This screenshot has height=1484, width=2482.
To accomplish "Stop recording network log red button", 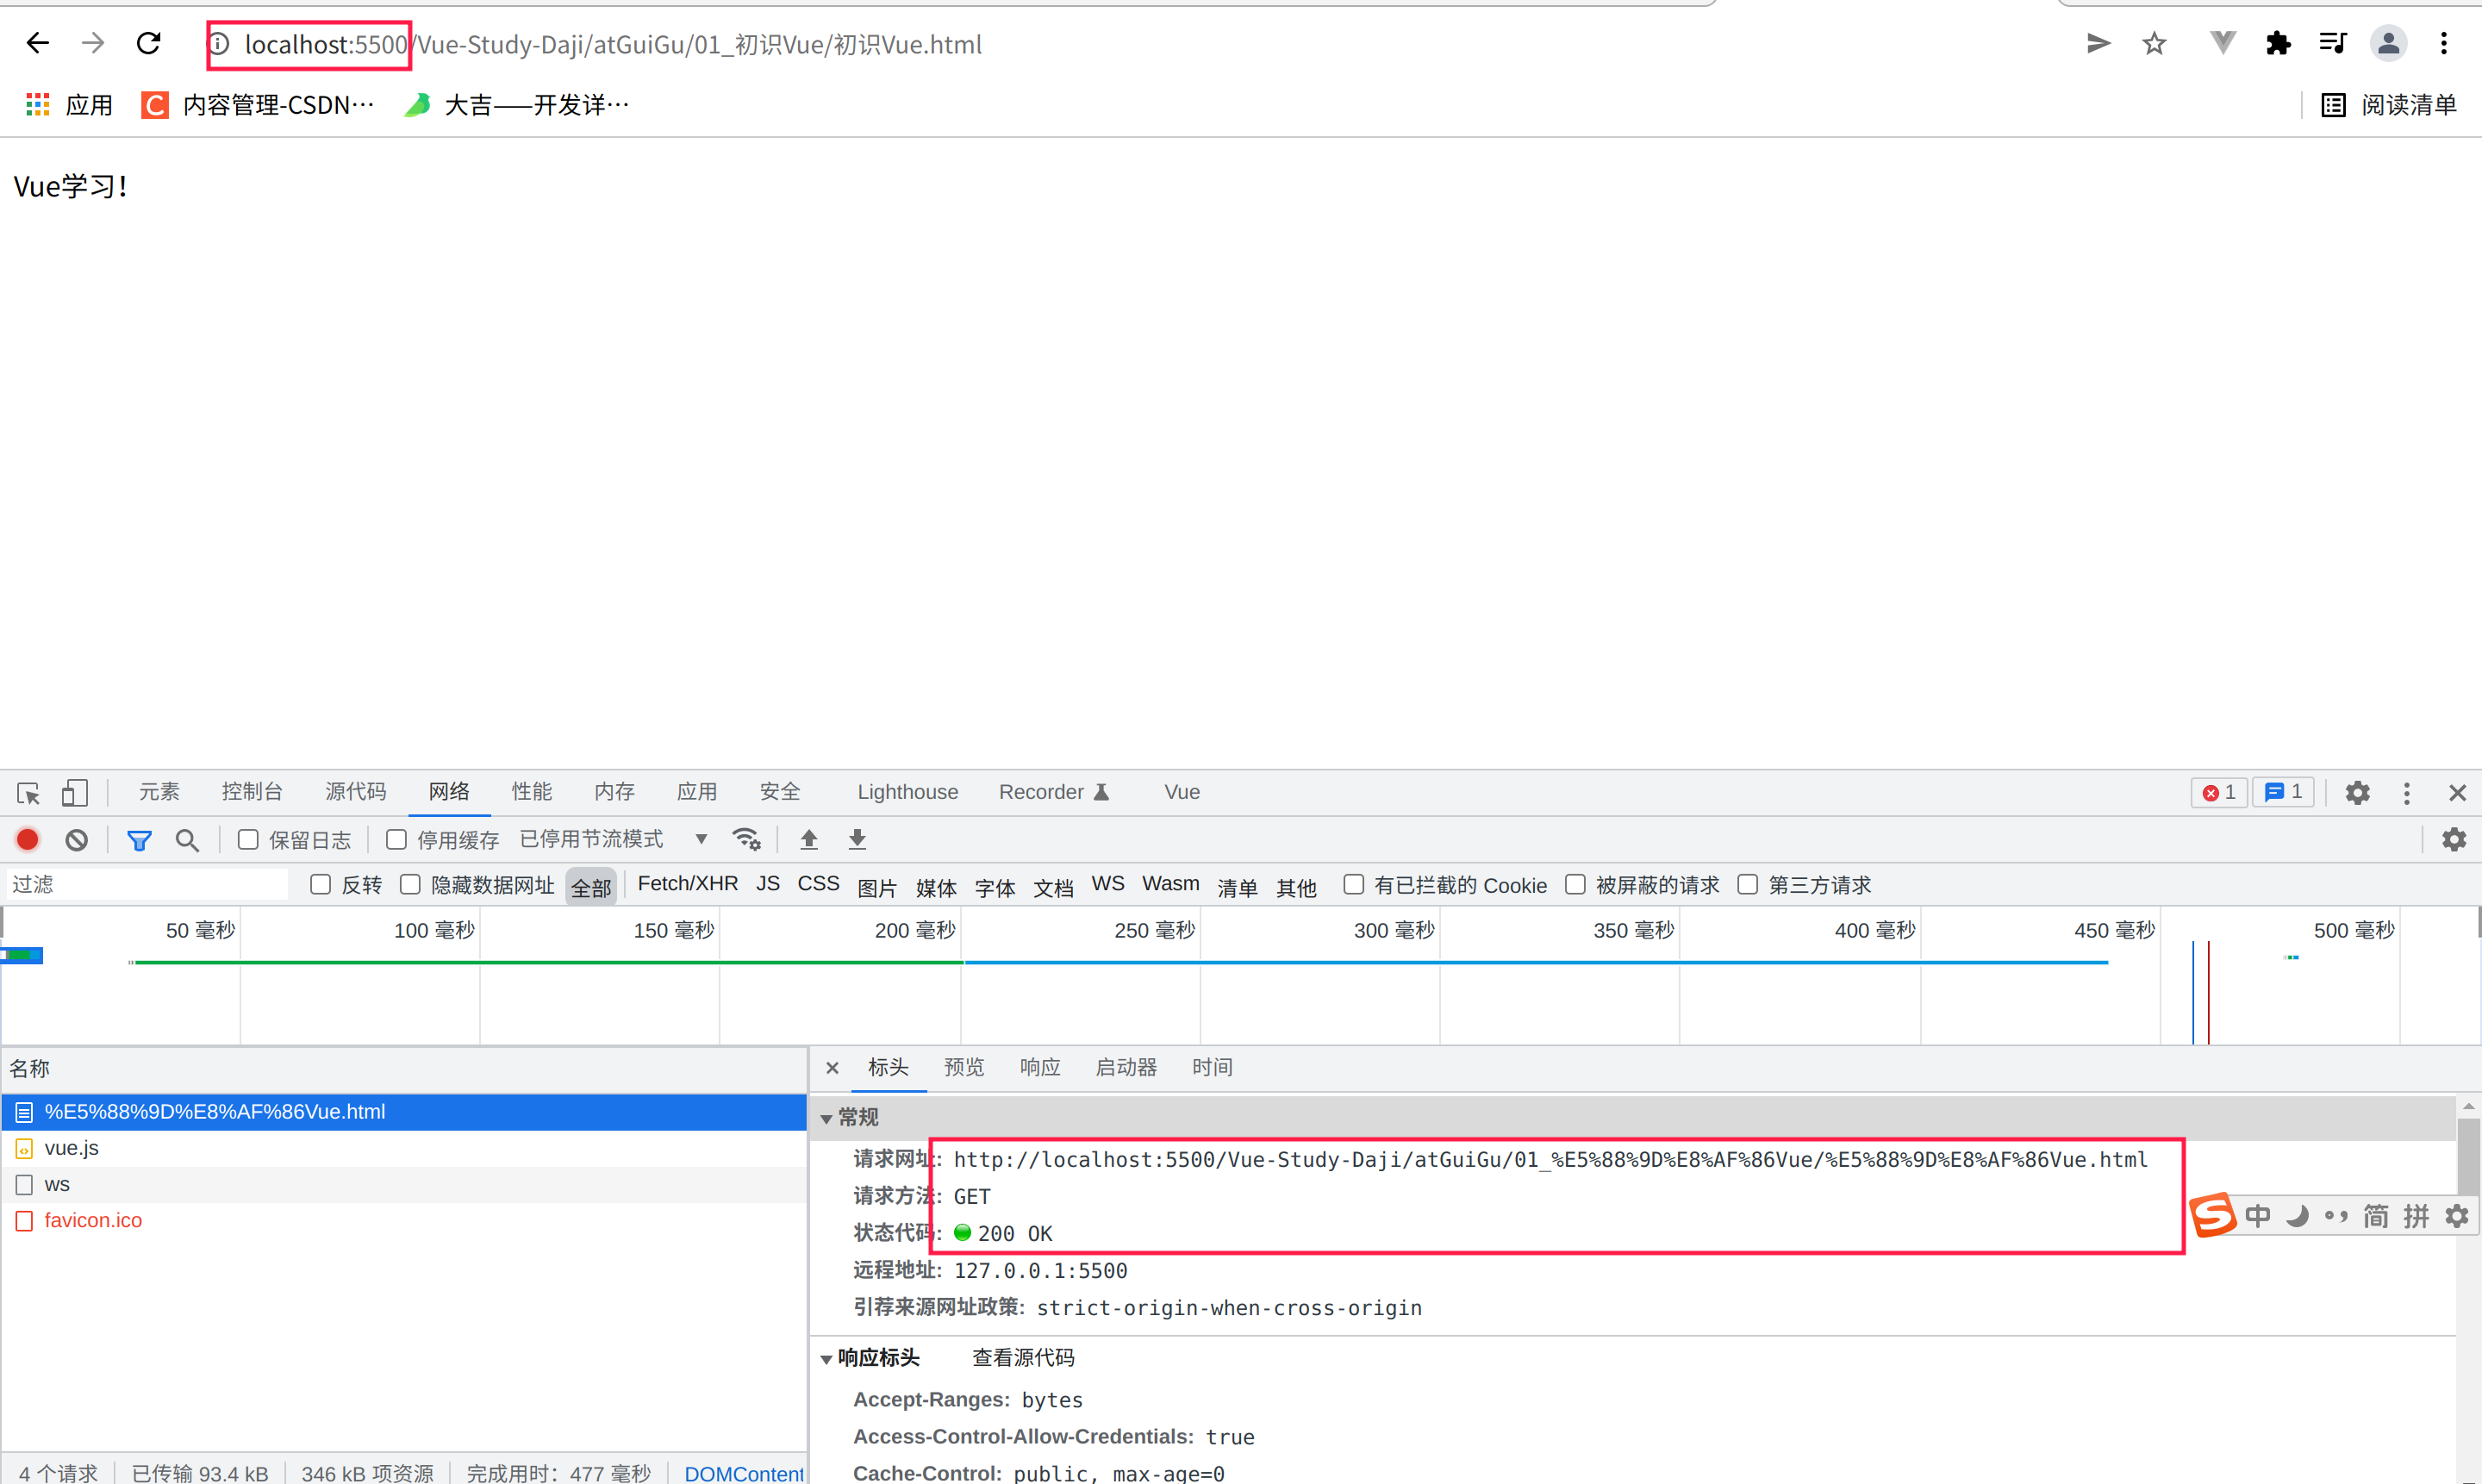I will coord(28,840).
